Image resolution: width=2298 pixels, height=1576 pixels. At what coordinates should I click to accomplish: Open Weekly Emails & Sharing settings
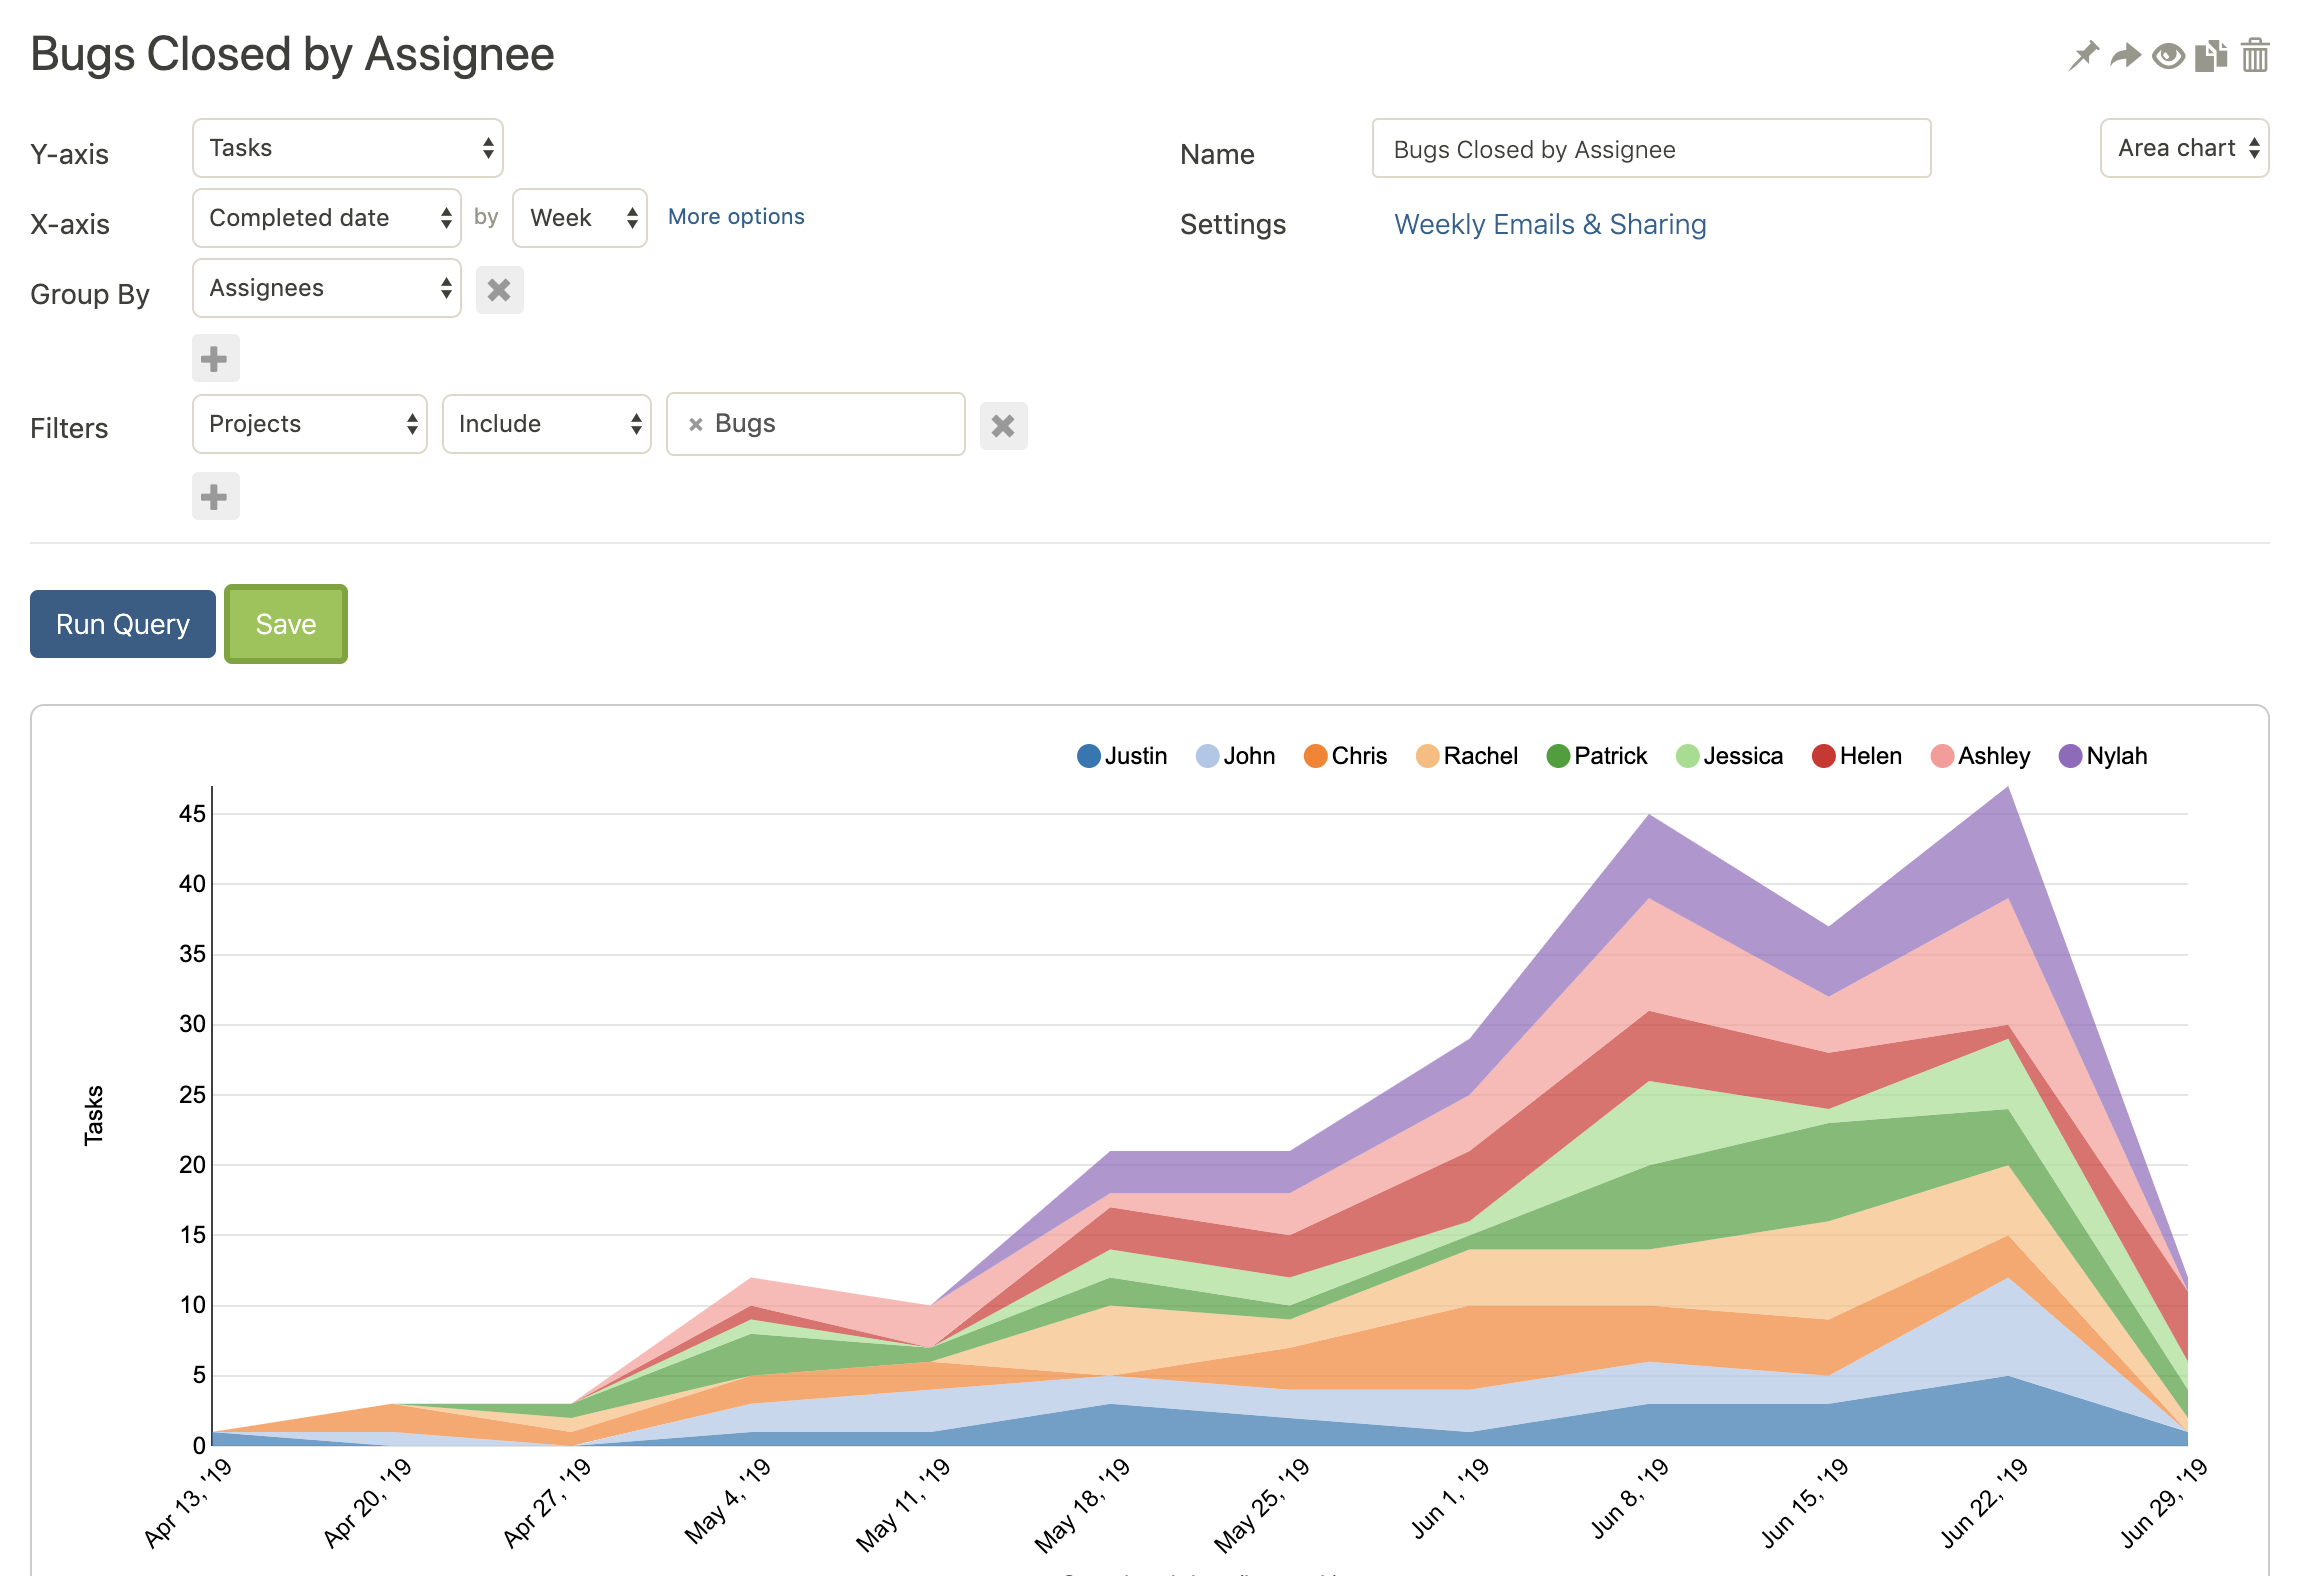pyautogui.click(x=1549, y=224)
